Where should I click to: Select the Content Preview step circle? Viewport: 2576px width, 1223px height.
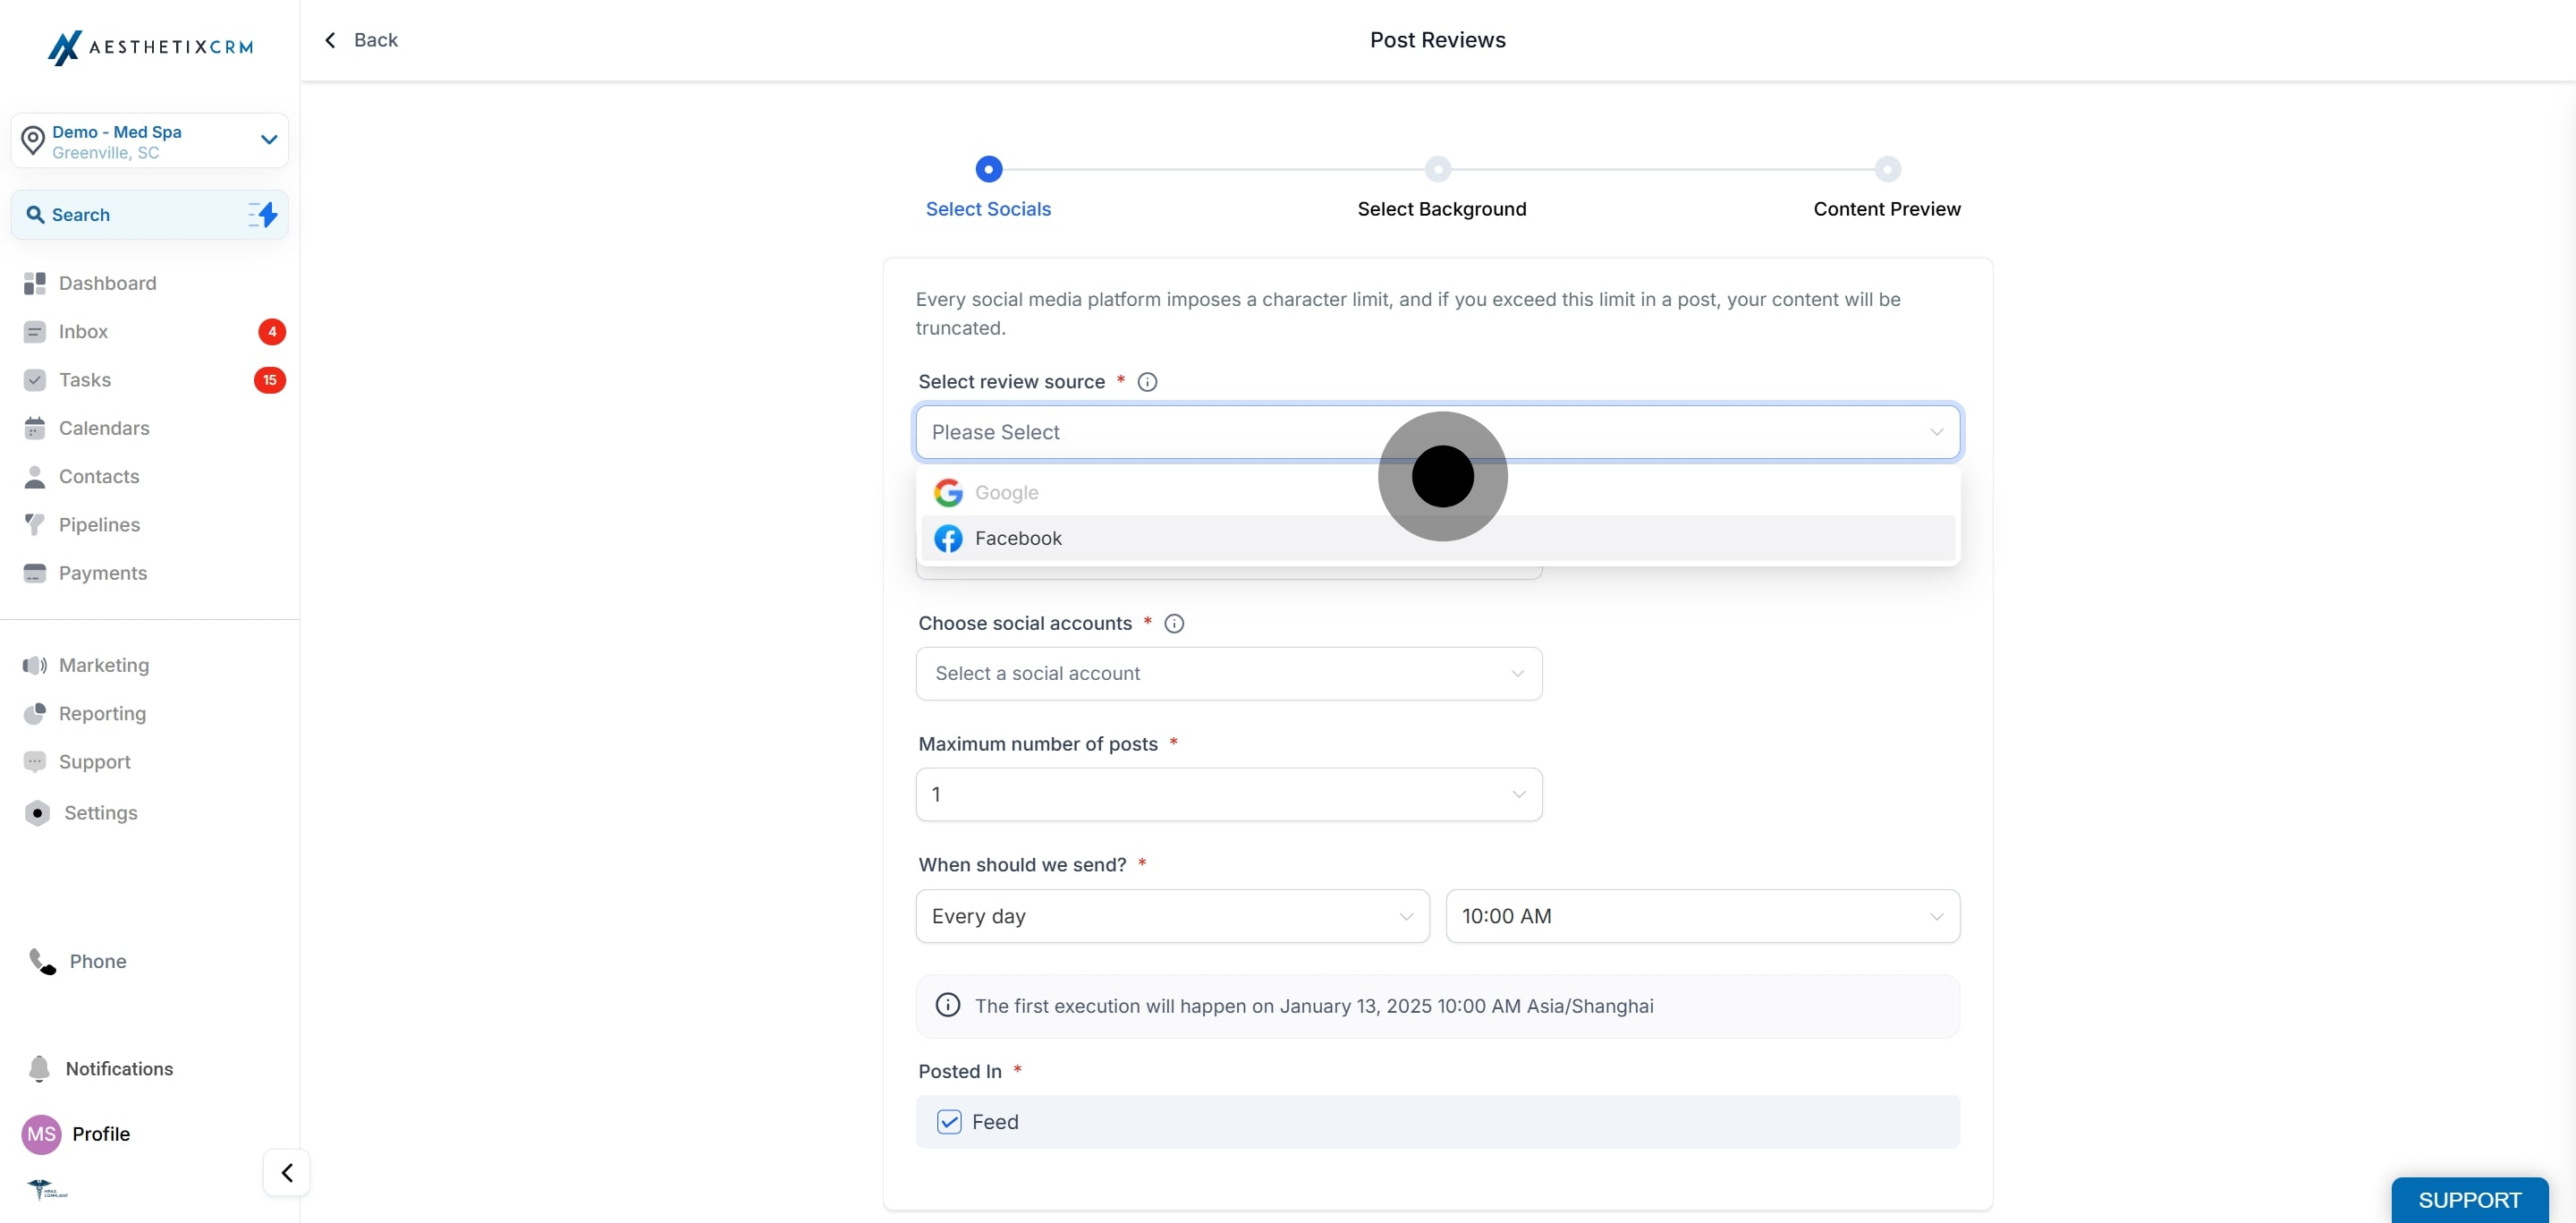click(1887, 169)
